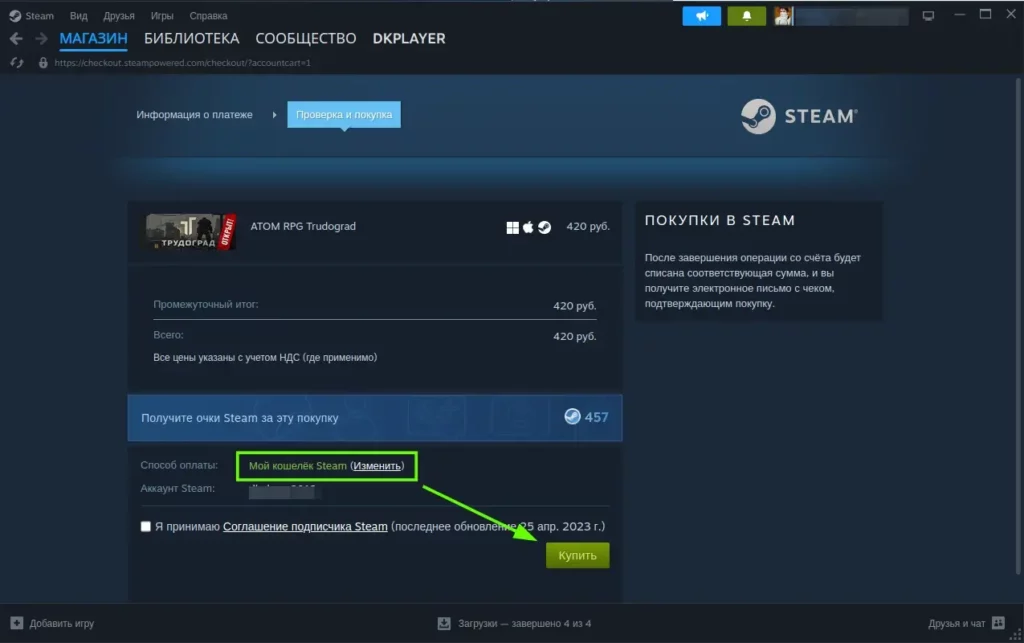Click the Apple platform icon for ATOM RPG
Screen dimensions: 1024x643
click(x=528, y=227)
